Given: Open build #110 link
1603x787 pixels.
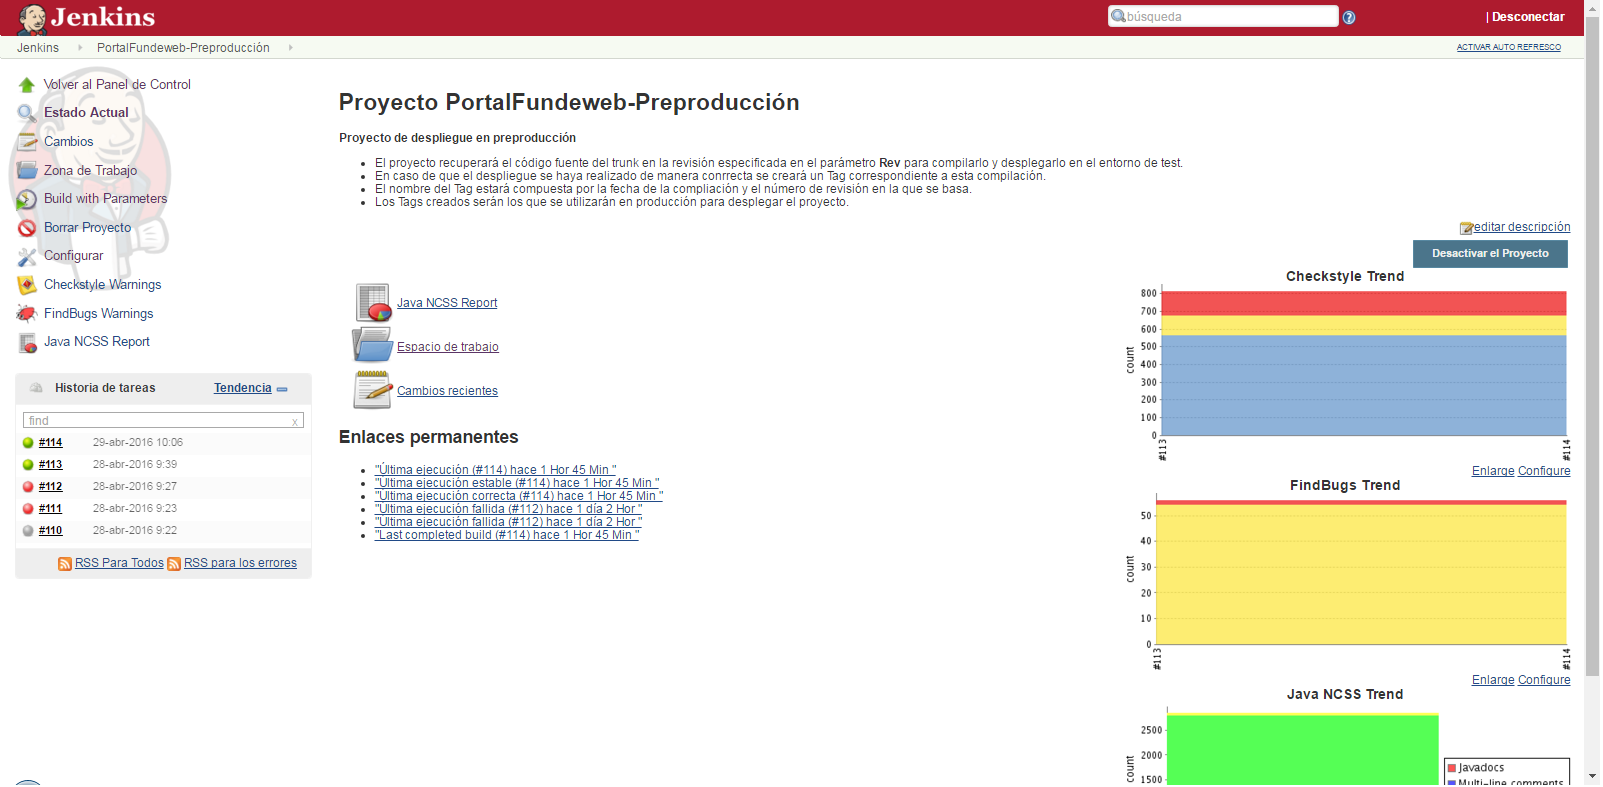Looking at the screenshot, I should point(50,531).
